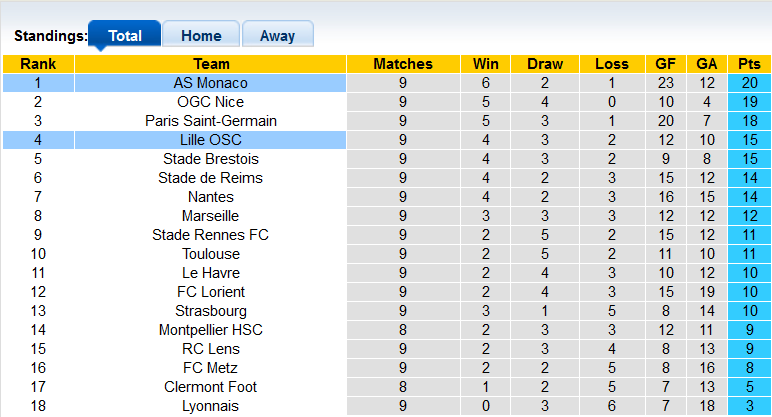
Task: Select Stade Rennes FC team name
Action: [210, 235]
